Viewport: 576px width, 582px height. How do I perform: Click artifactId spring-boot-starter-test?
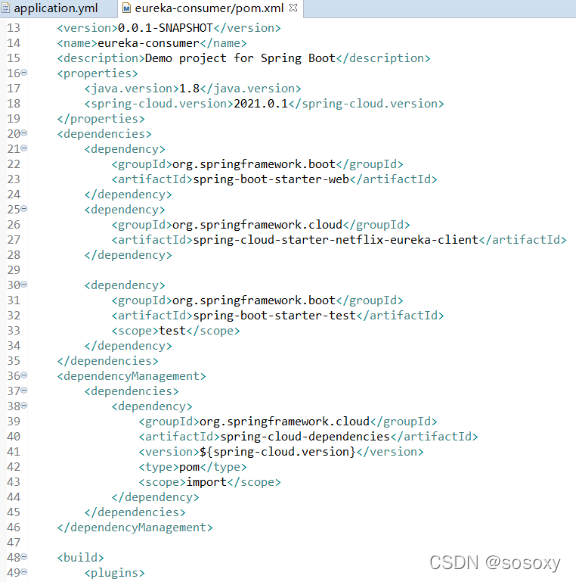pyautogui.click(x=274, y=316)
